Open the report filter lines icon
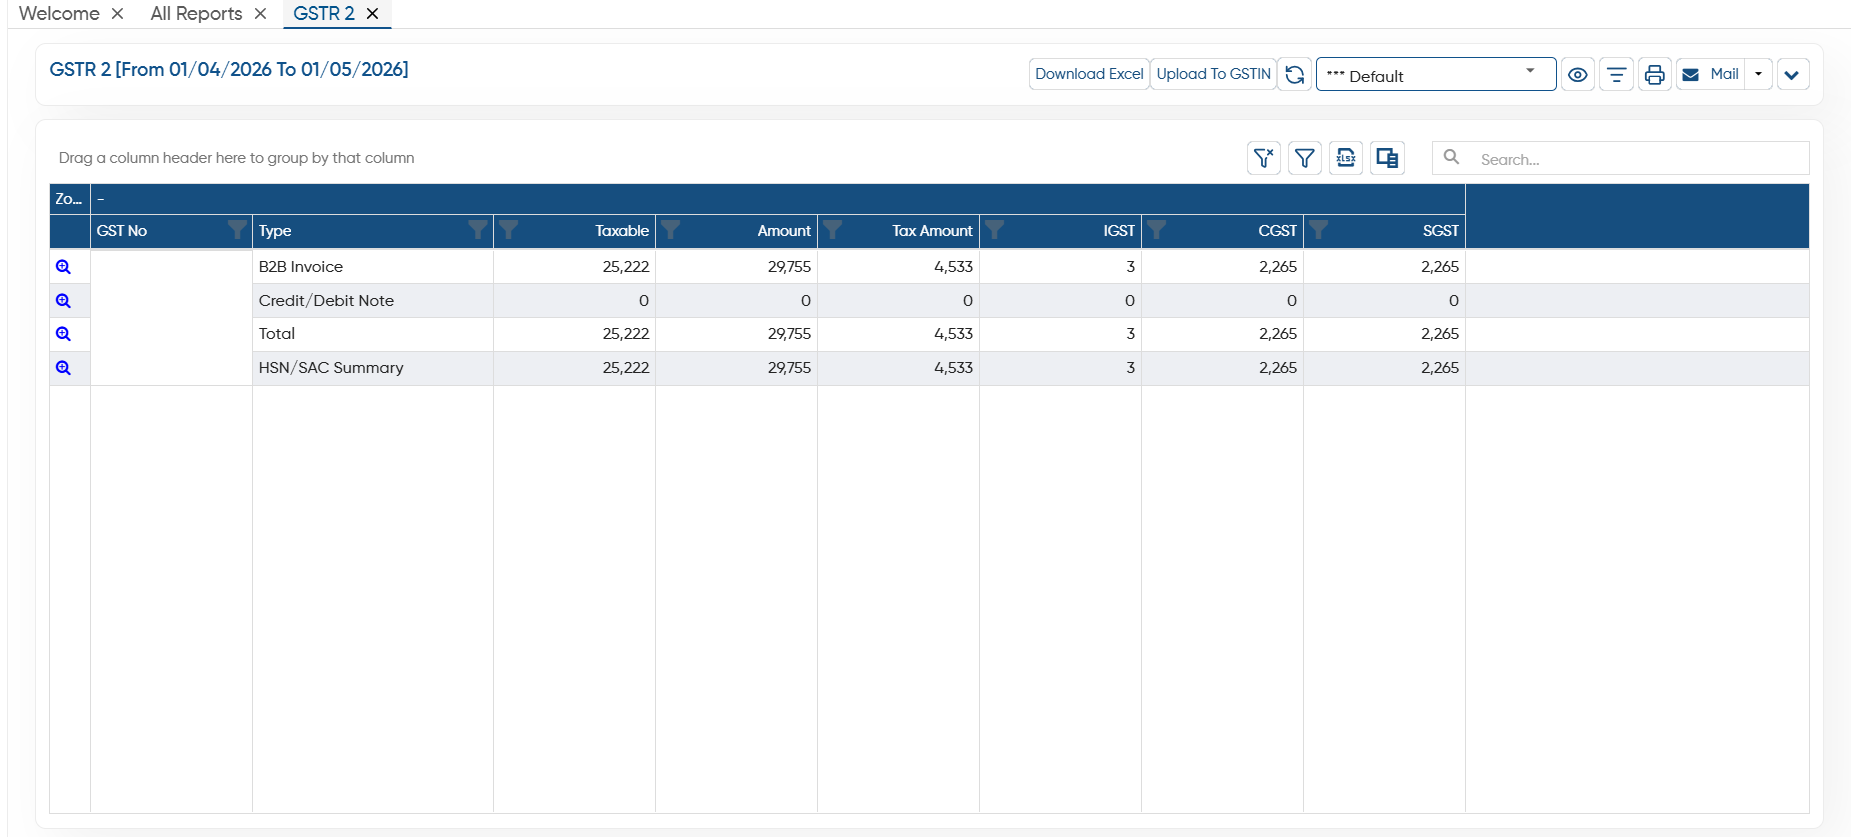 (1616, 74)
